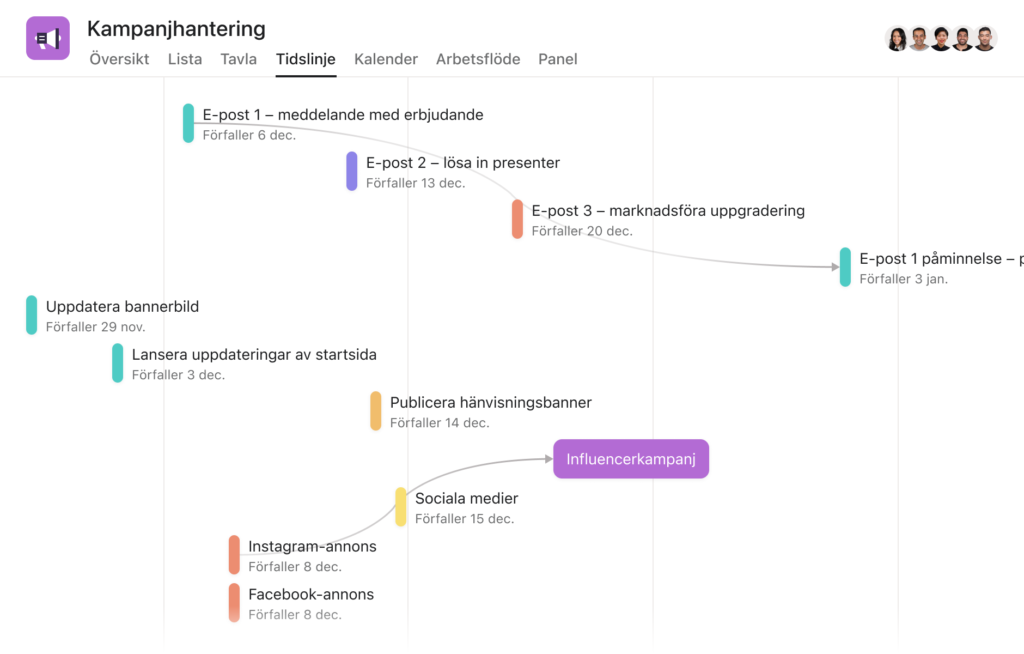Open the Facebook-annons task
1024x654 pixels.
pos(311,595)
